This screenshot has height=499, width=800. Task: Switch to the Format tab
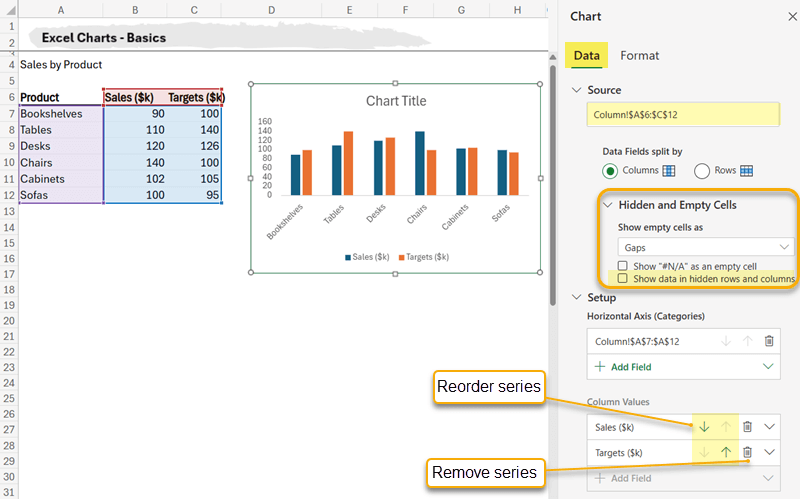click(x=639, y=55)
